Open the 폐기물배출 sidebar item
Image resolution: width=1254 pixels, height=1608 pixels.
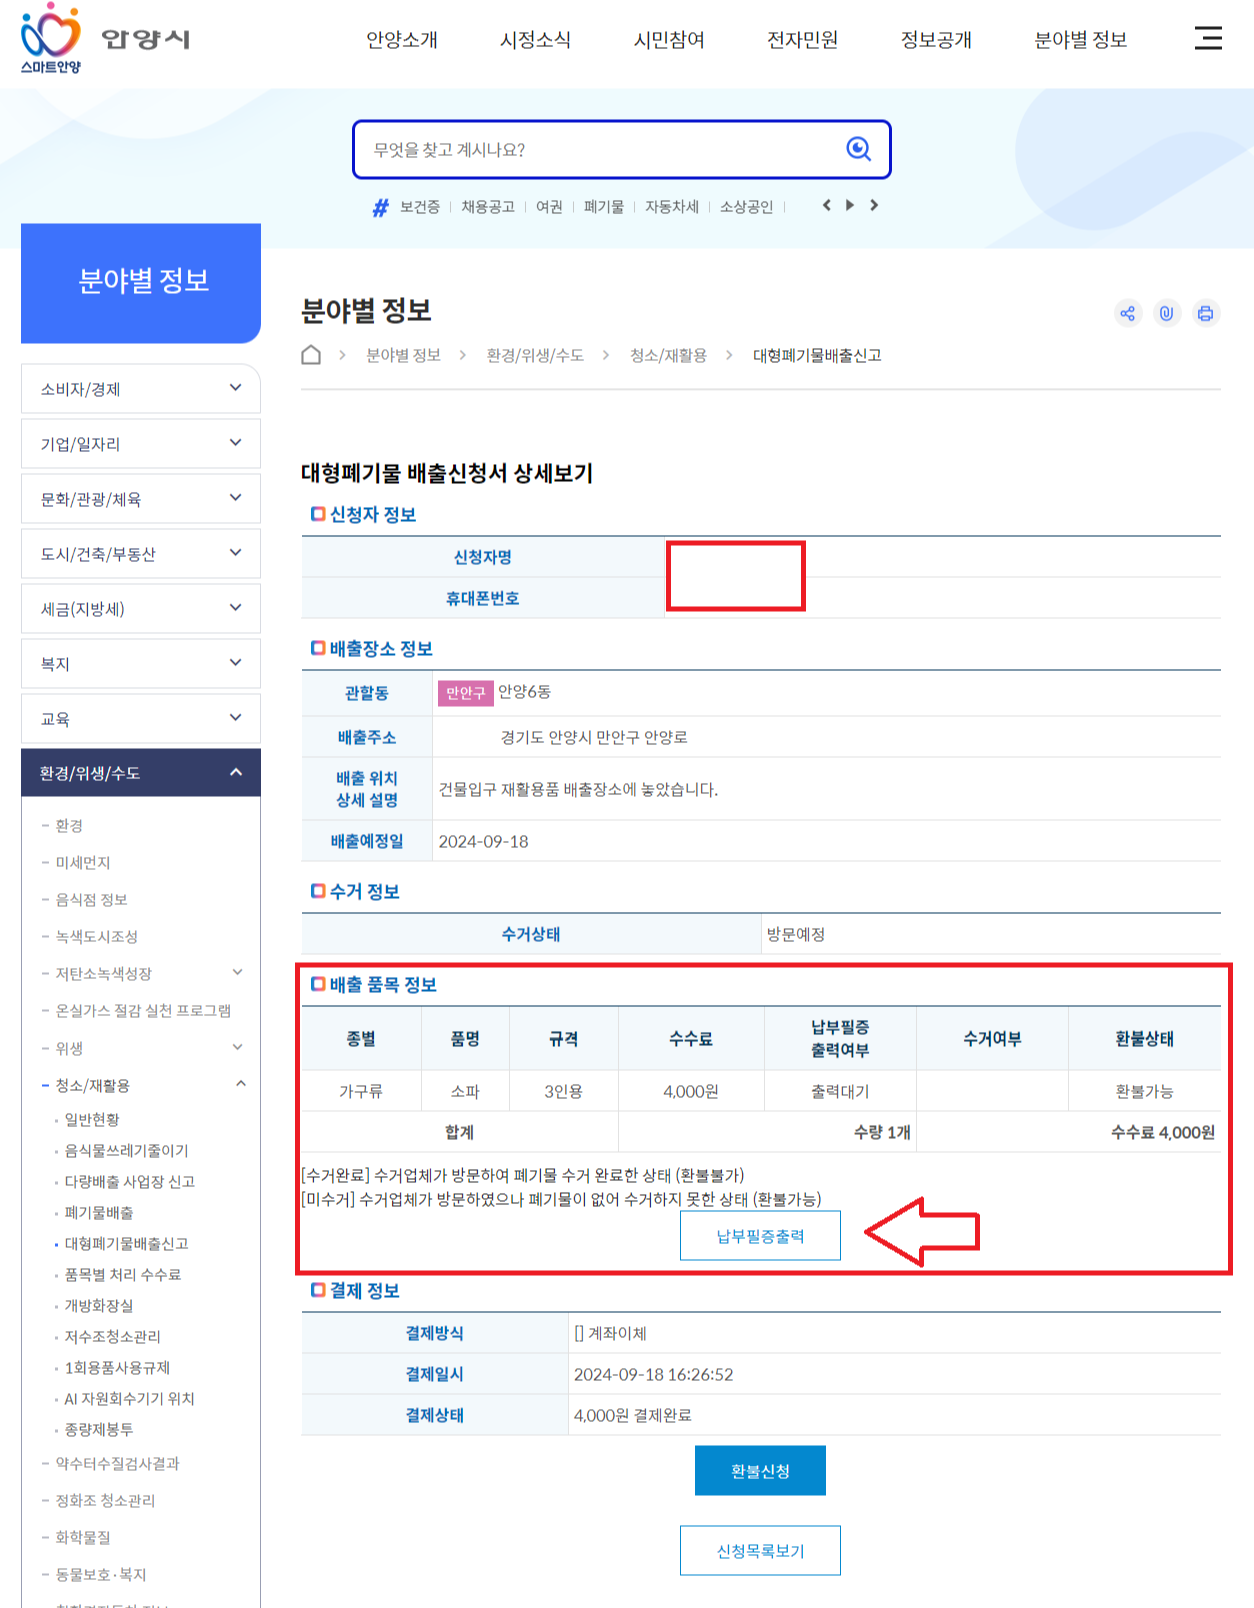click(x=99, y=1213)
